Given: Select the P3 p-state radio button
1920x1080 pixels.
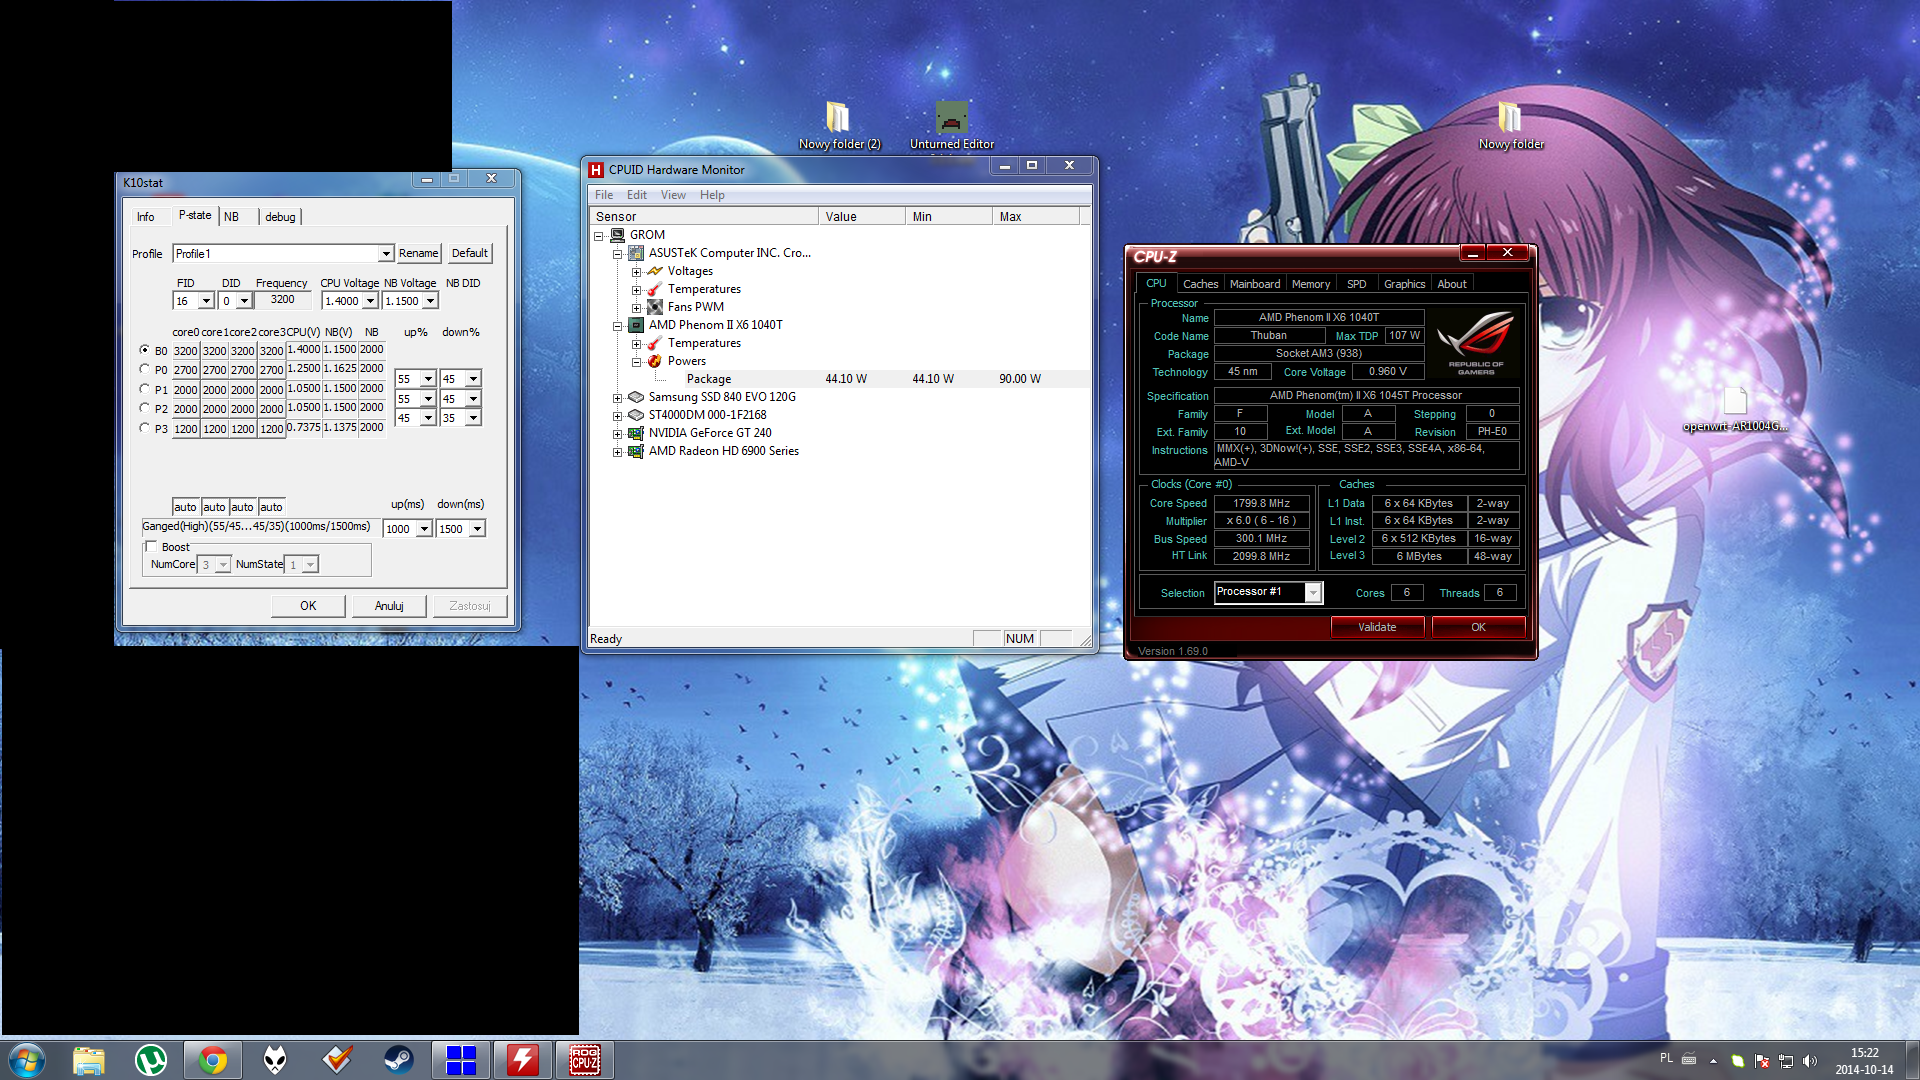Looking at the screenshot, I should pyautogui.click(x=145, y=427).
